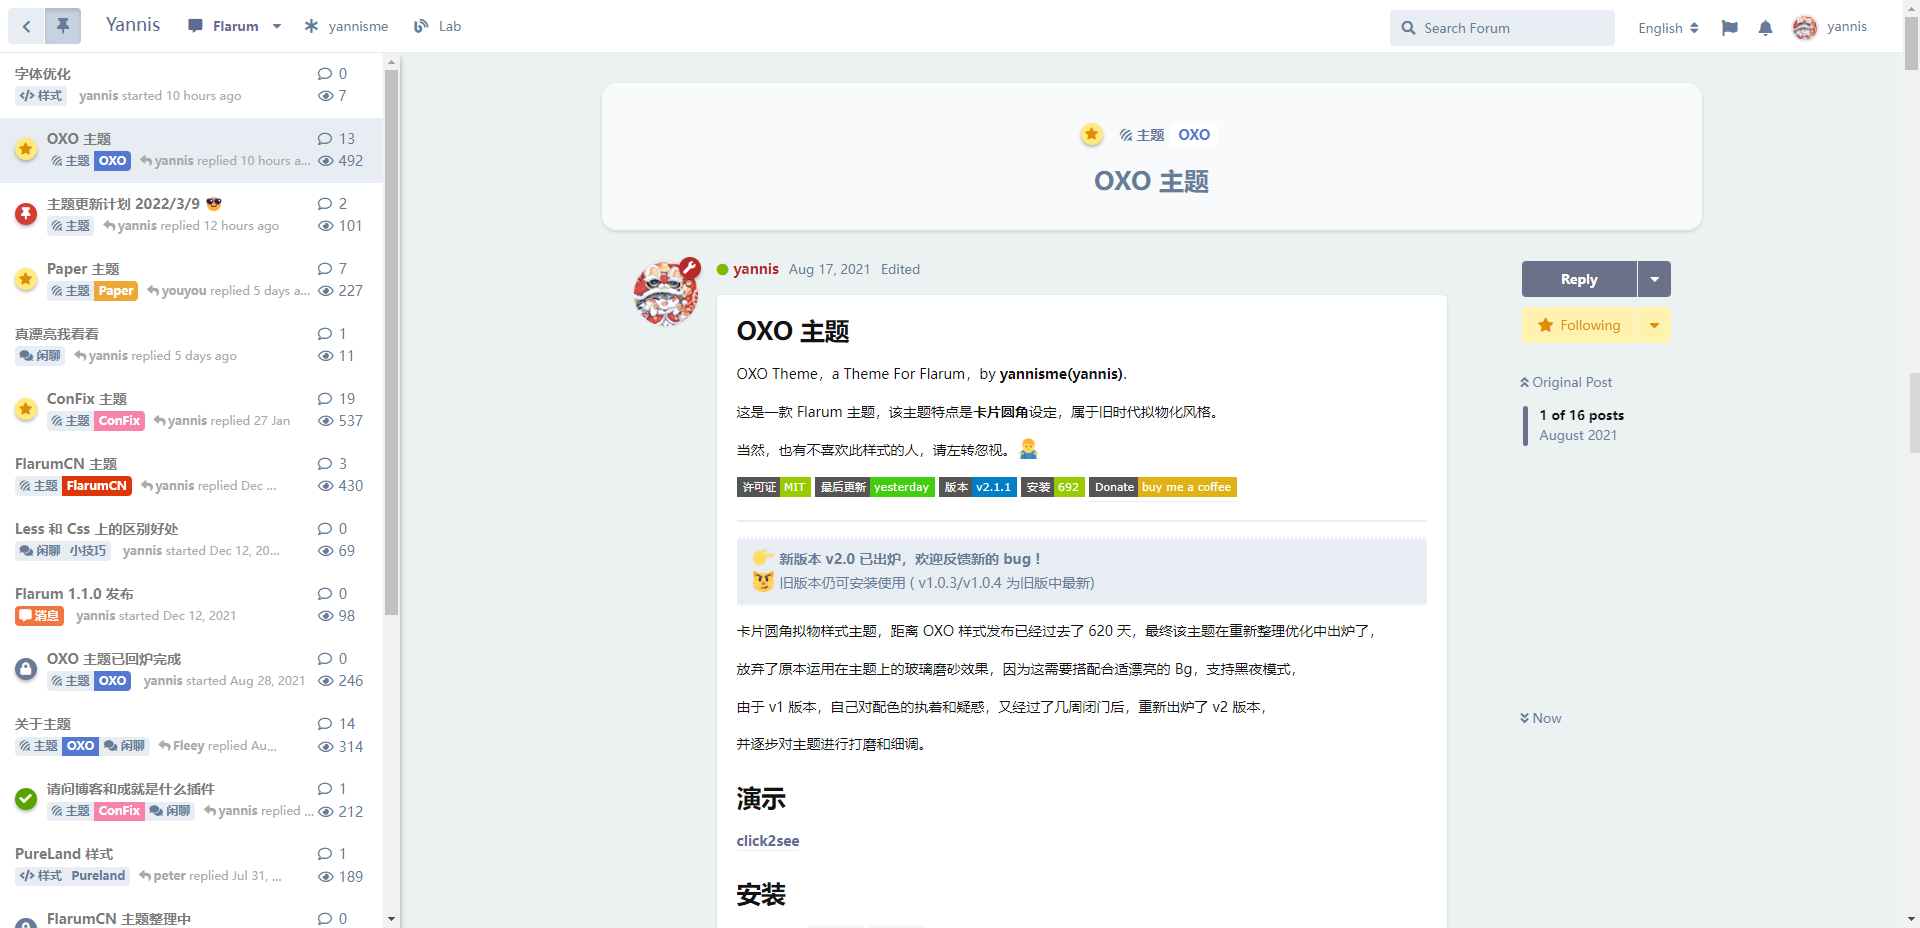
Task: Click the red pinned badge on 主题更新计划
Action: coord(26,213)
